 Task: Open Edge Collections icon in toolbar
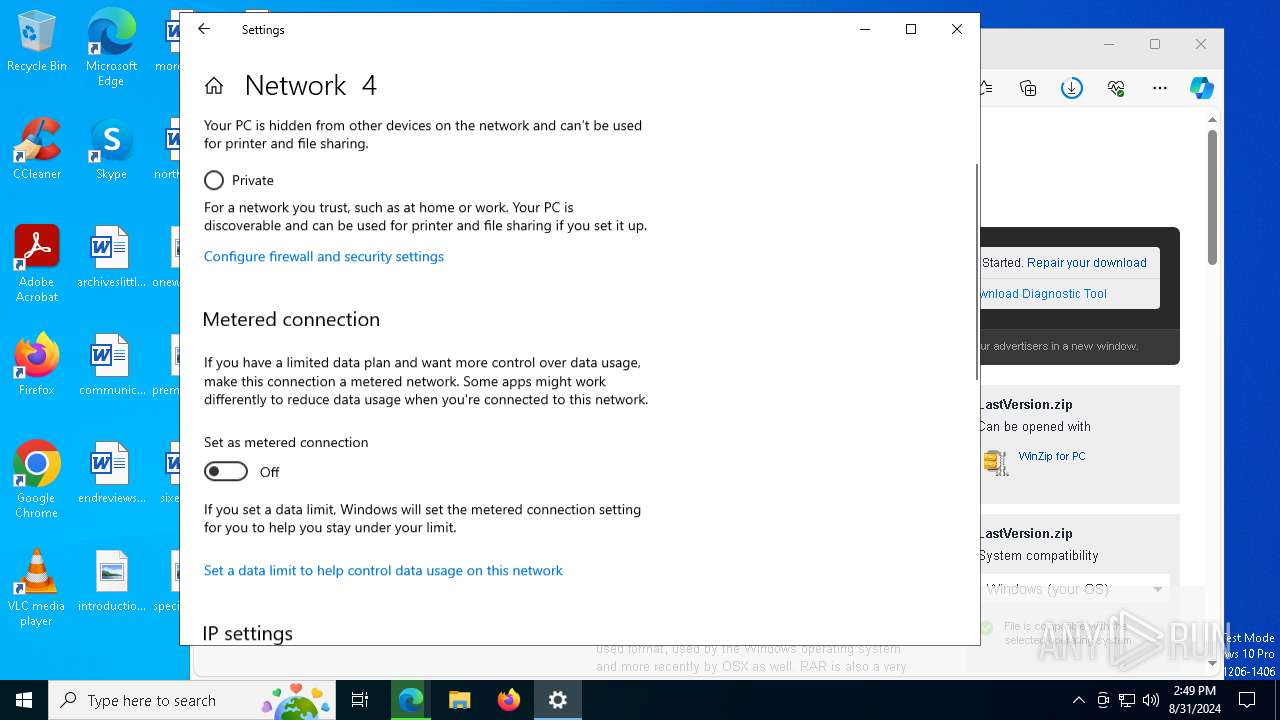click(1028, 88)
